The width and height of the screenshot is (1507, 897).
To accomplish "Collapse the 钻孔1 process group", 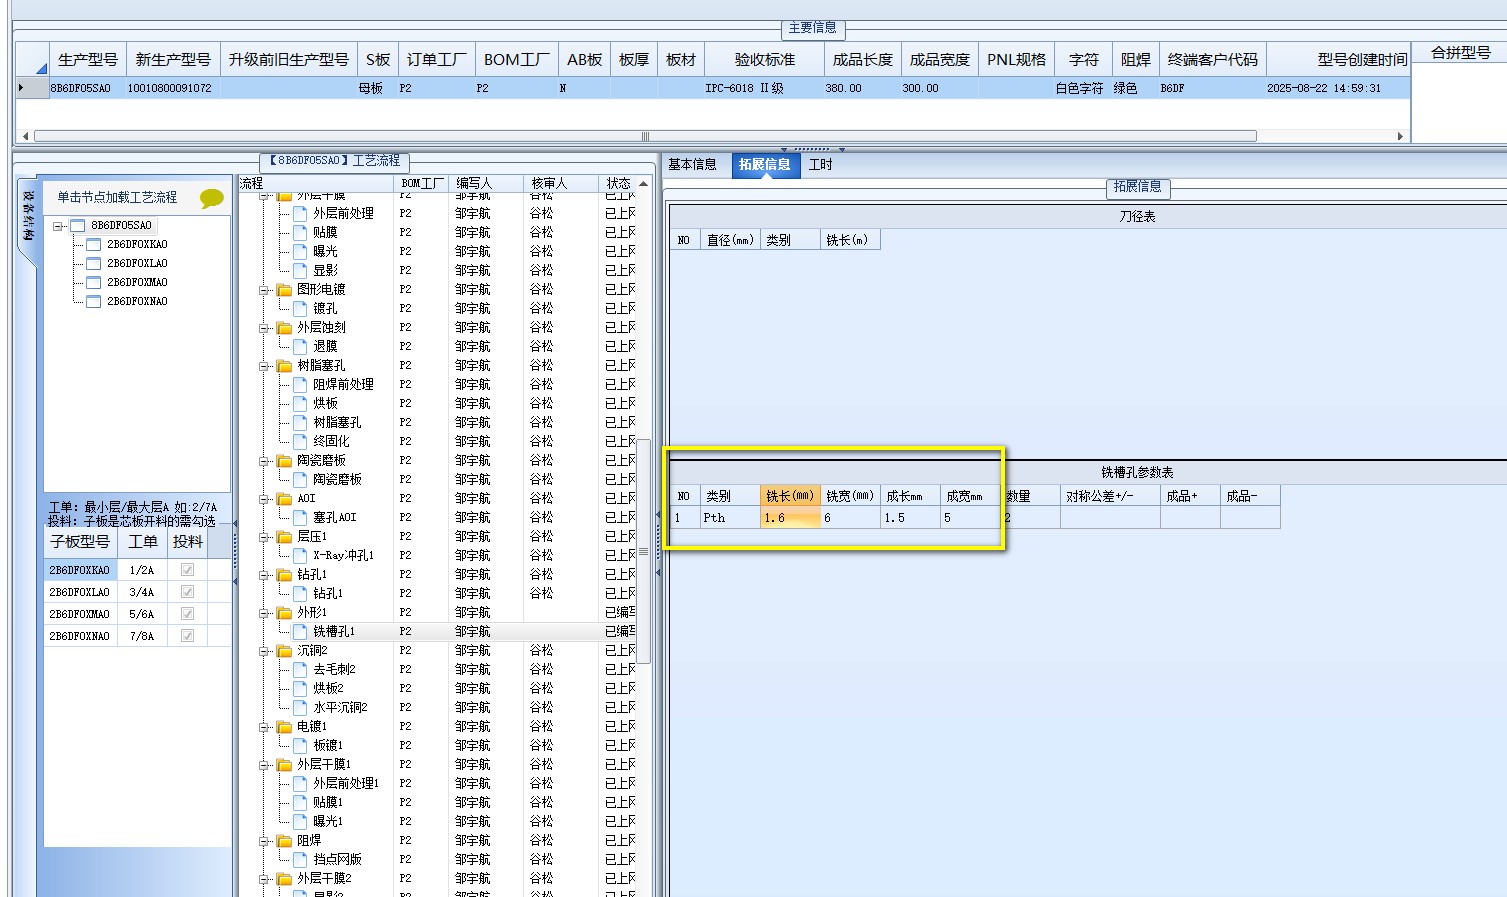I will coord(265,575).
